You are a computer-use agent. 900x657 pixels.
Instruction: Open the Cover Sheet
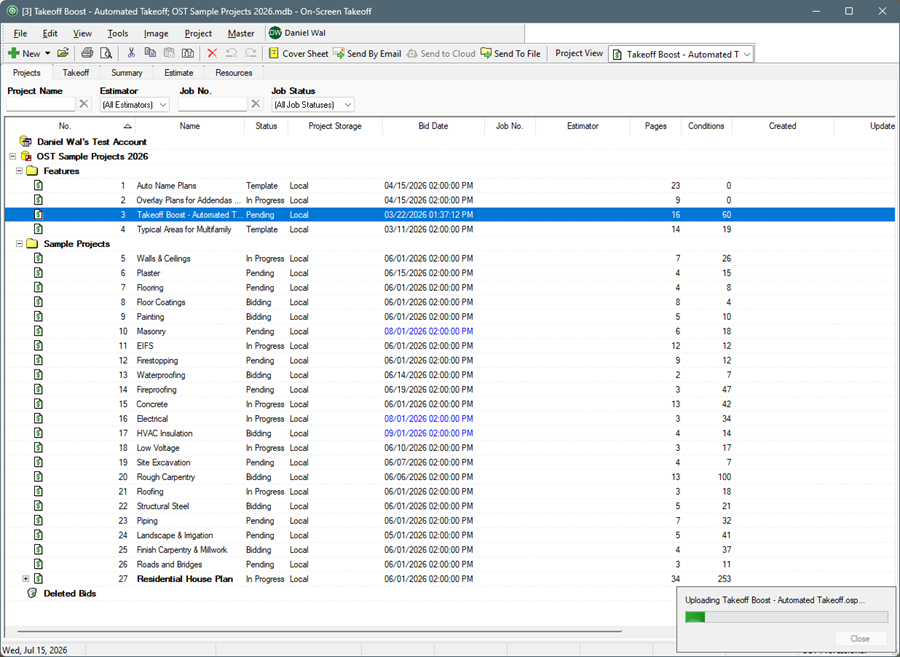point(298,53)
